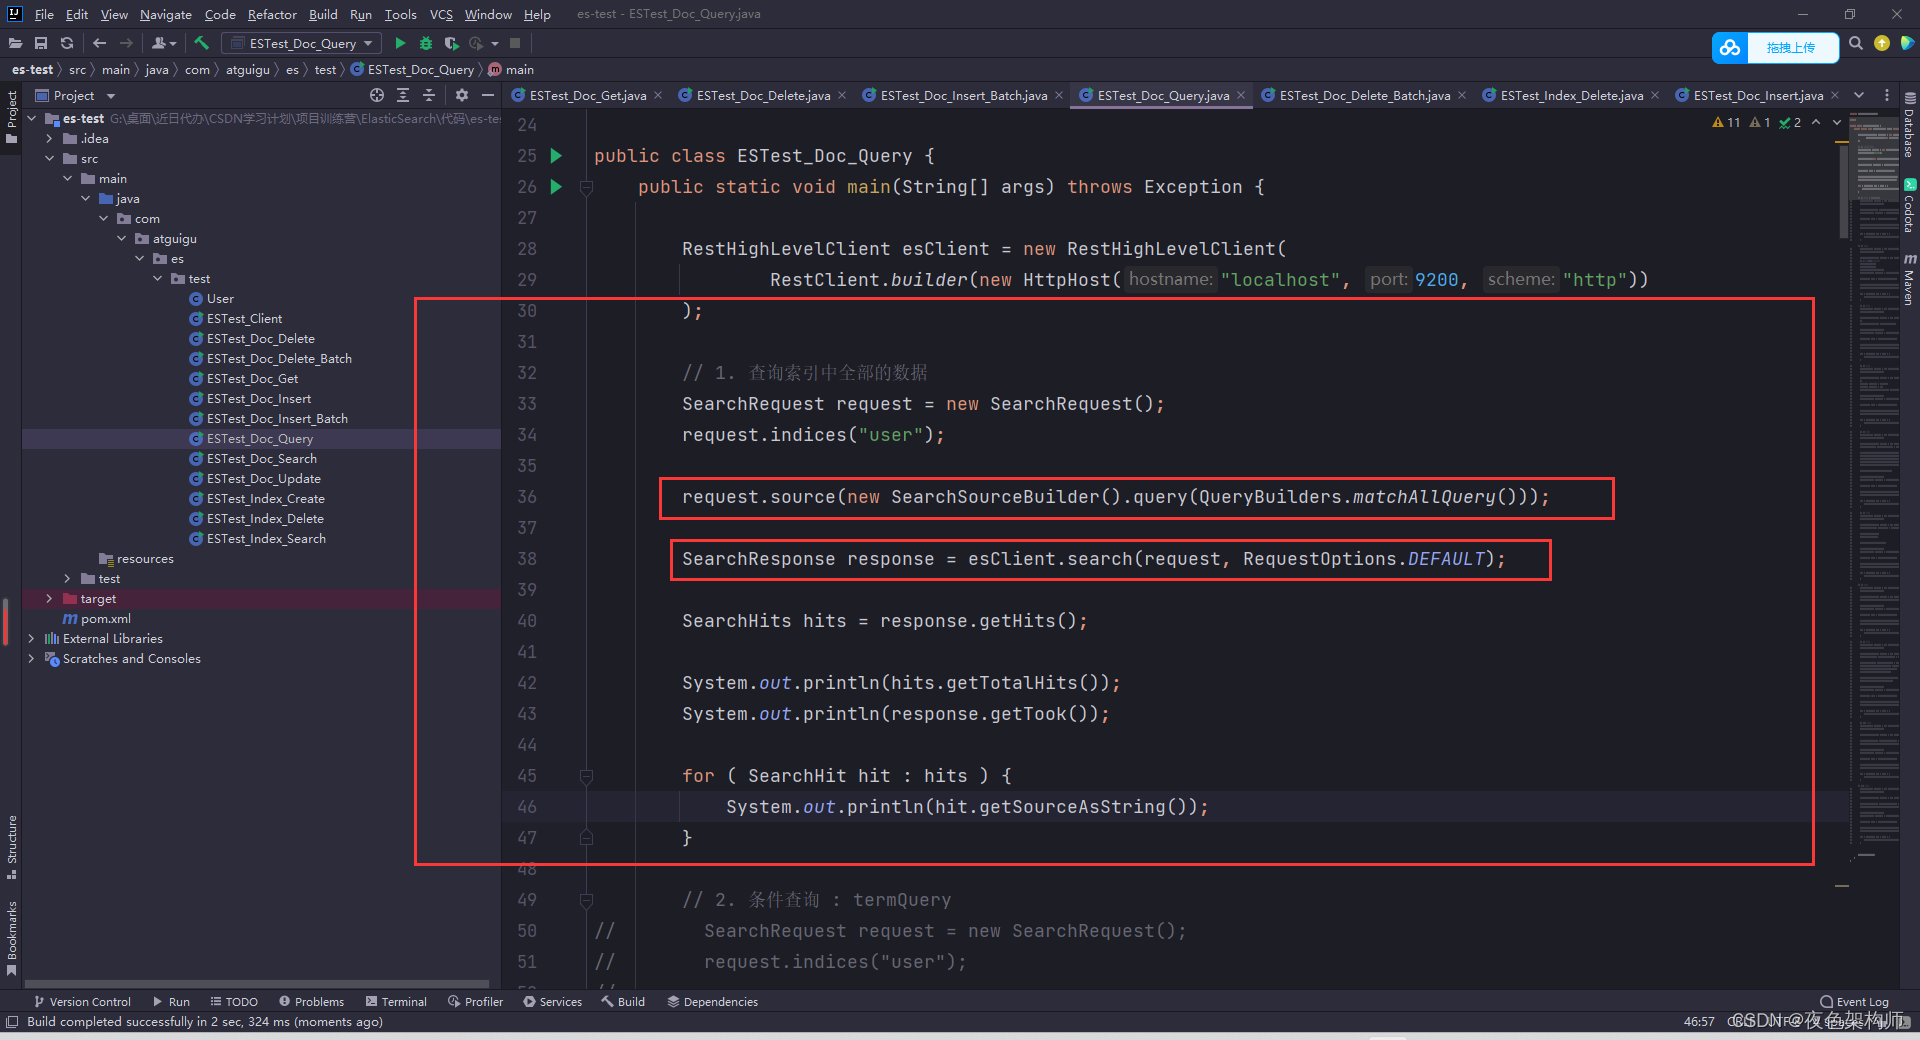Expand Scratches and Consoles node
The width and height of the screenshot is (1920, 1040).
[31, 659]
